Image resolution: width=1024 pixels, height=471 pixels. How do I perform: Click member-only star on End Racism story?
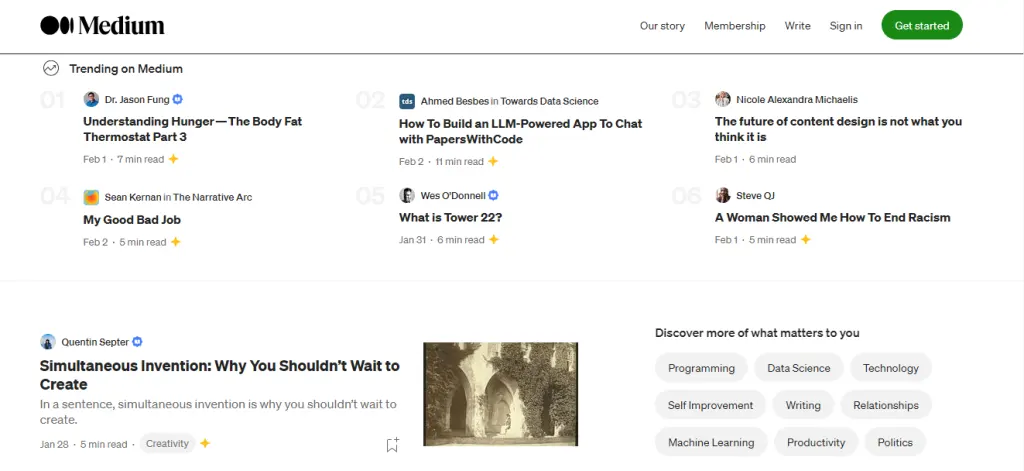[x=806, y=240]
